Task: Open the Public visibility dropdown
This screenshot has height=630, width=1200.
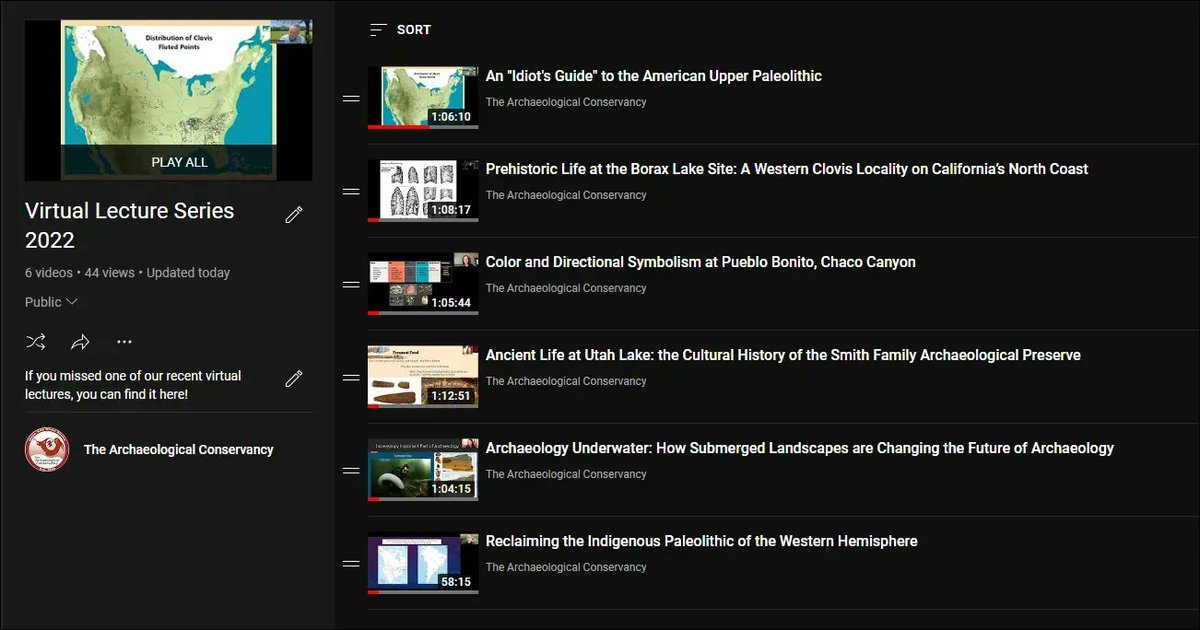Action: [x=51, y=301]
